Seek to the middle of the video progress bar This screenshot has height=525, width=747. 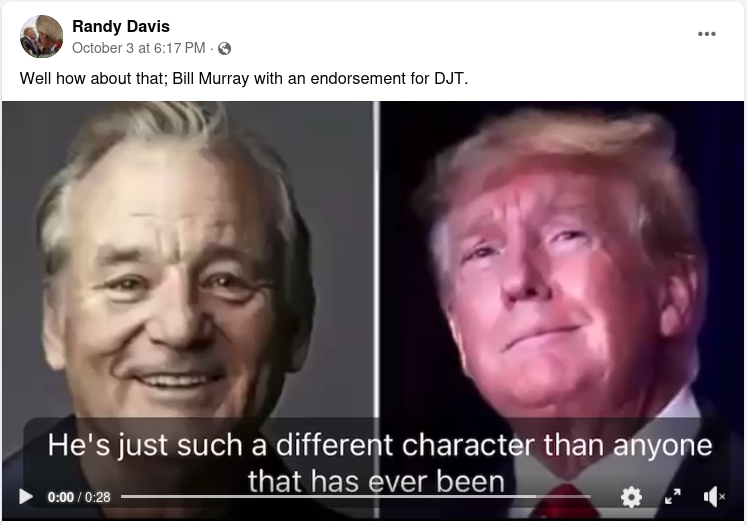tap(356, 496)
